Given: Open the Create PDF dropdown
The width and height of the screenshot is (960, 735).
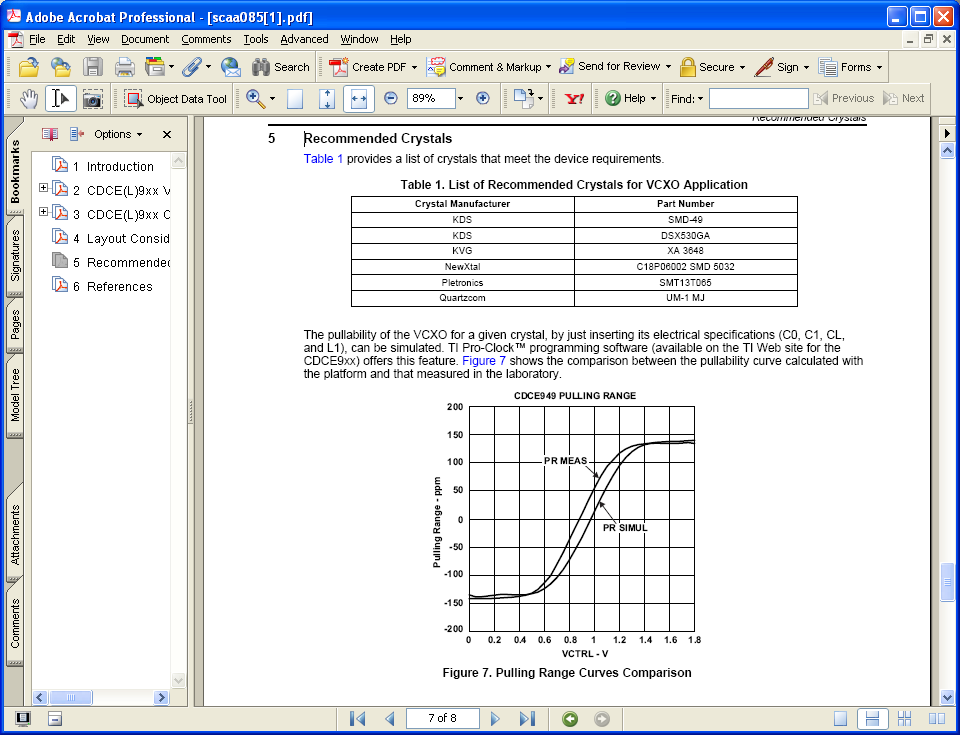Looking at the screenshot, I should click(414, 67).
